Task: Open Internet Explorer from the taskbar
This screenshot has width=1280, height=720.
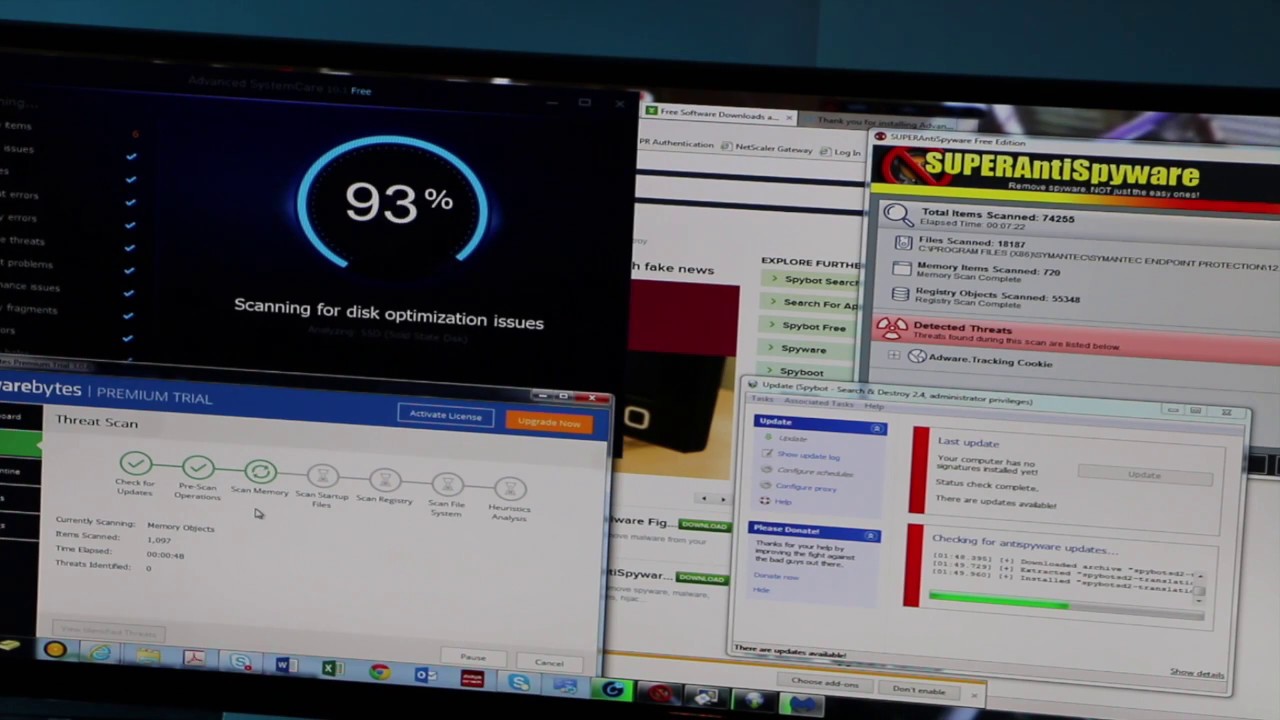Action: pyautogui.click(x=100, y=653)
